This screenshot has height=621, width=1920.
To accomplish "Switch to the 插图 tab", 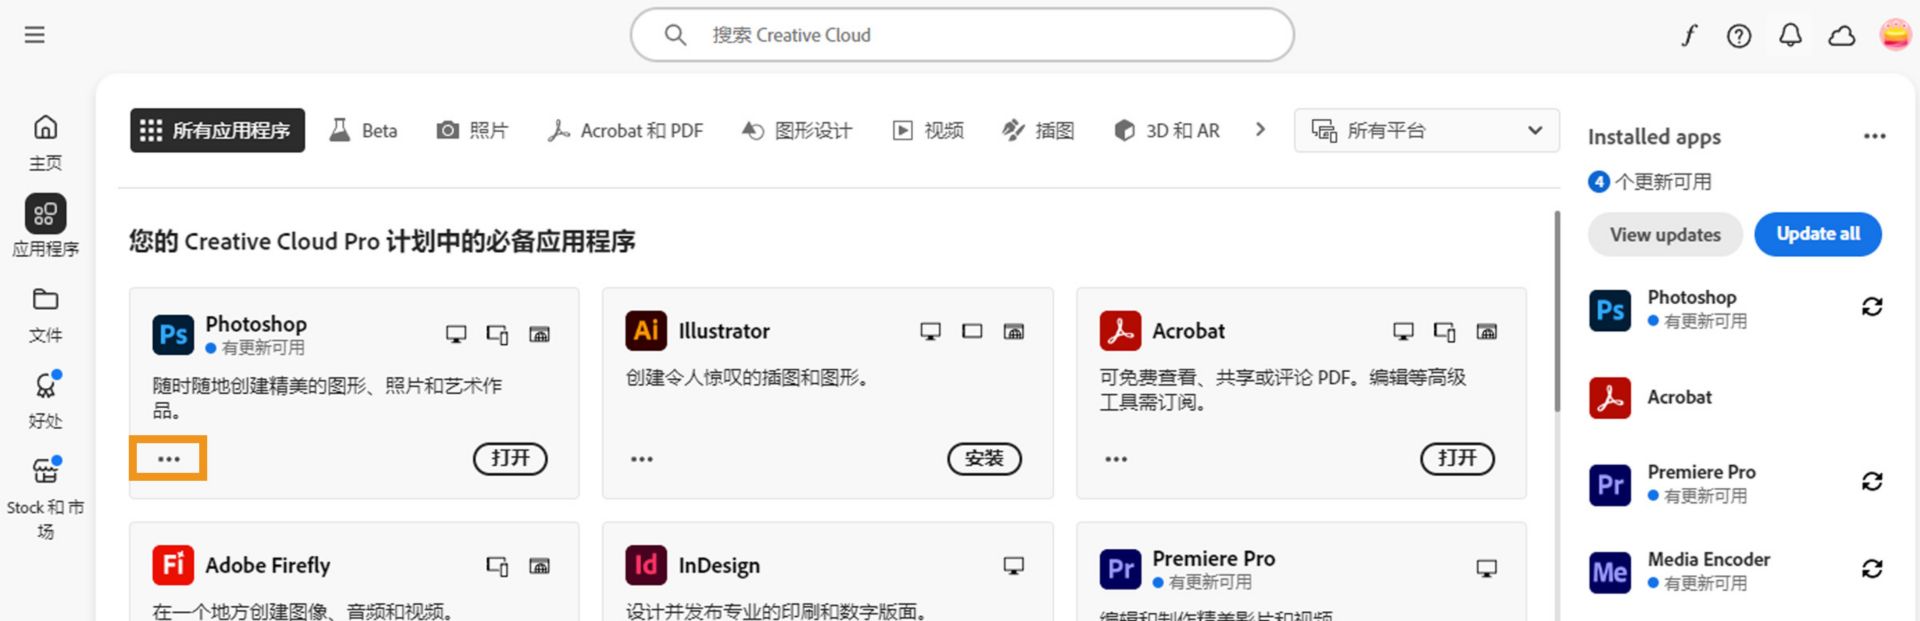I will [x=1039, y=130].
